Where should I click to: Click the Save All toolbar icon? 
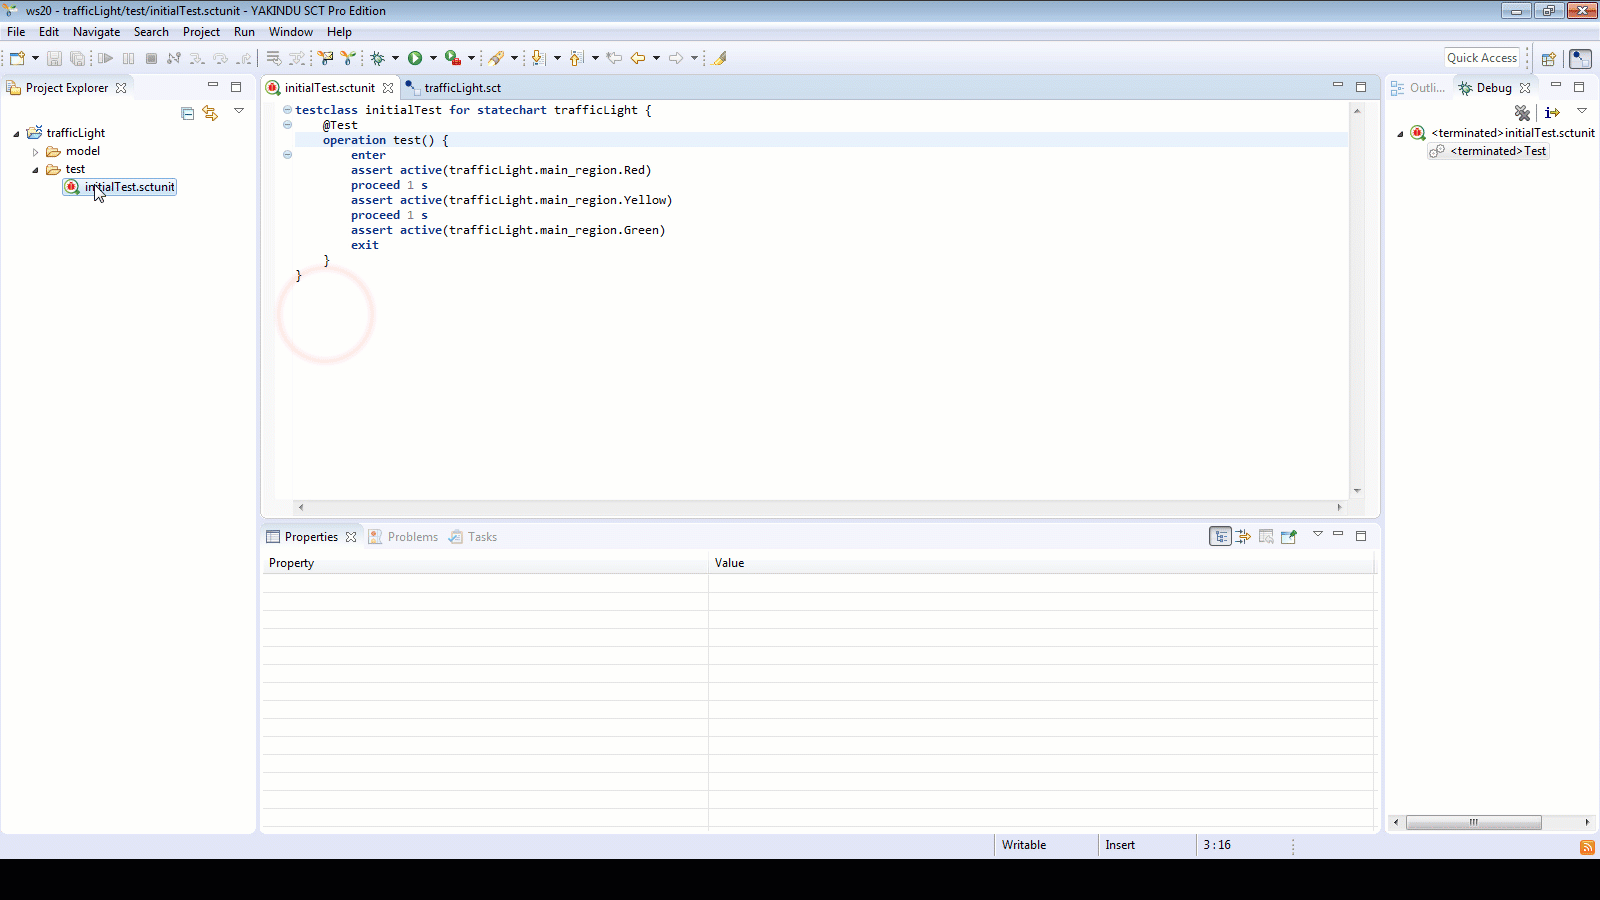point(77,58)
